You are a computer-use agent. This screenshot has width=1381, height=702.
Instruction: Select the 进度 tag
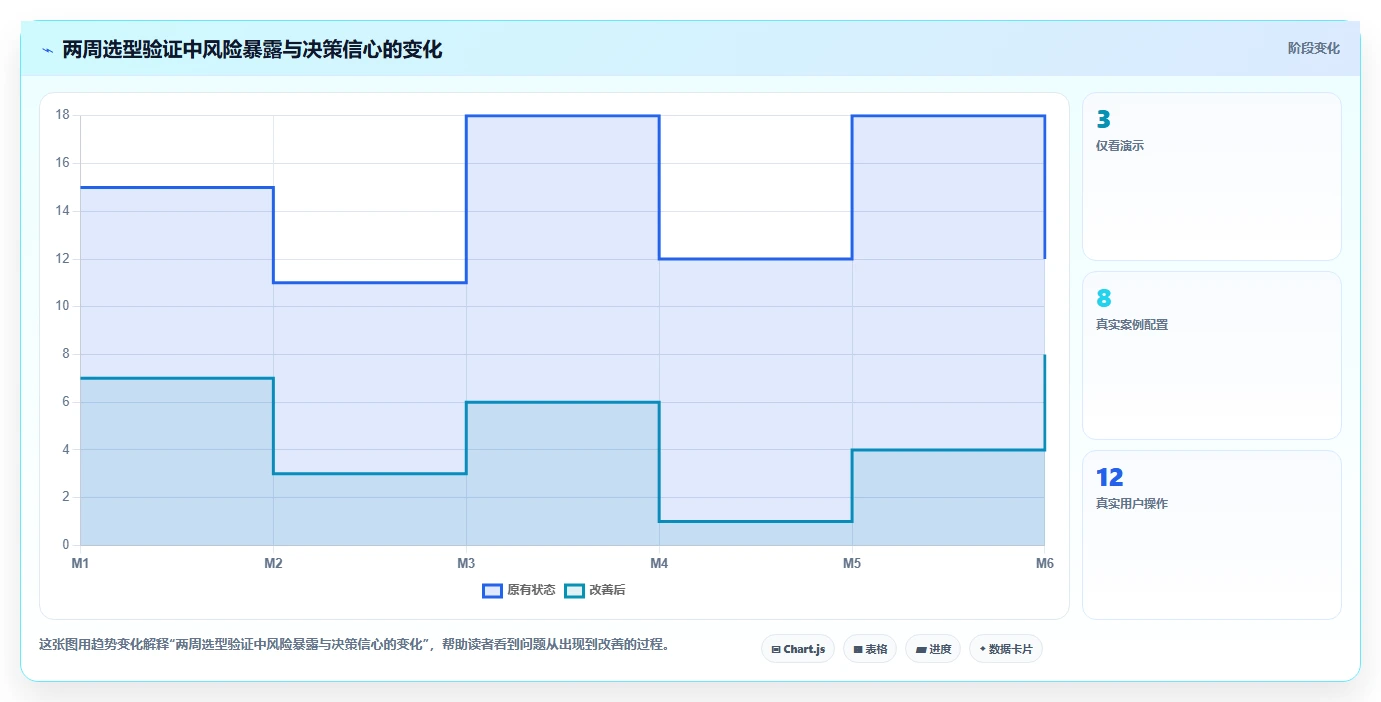(933, 649)
